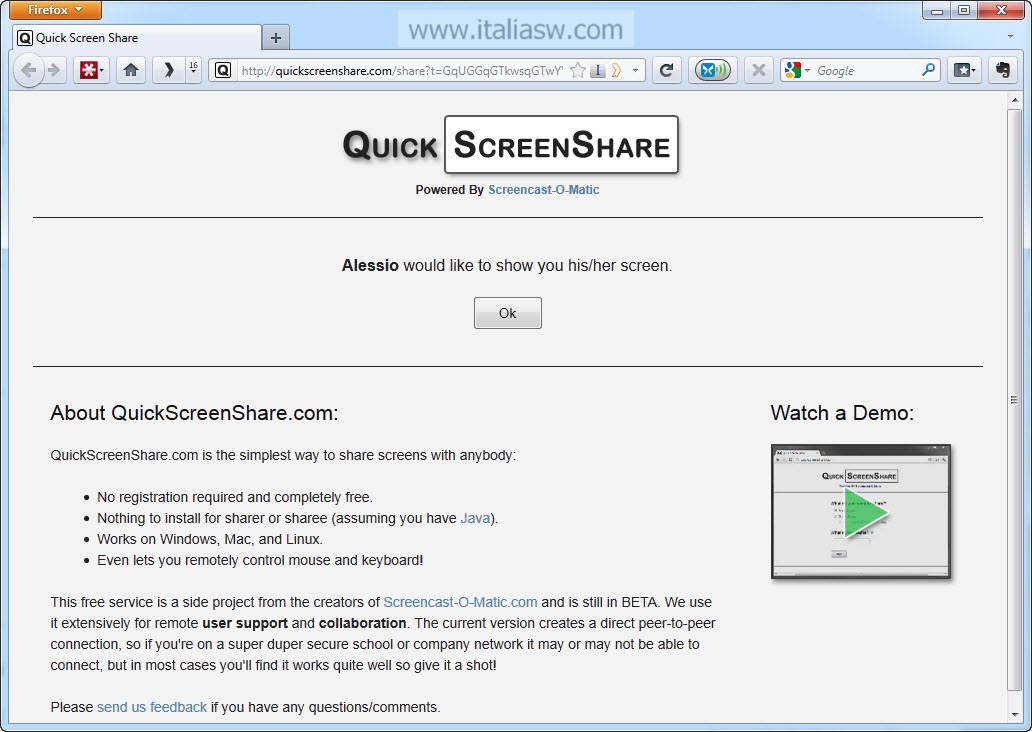
Task: Click 'Even lets you remotely control mouse and keyboard!' bullet
Action: coord(260,560)
